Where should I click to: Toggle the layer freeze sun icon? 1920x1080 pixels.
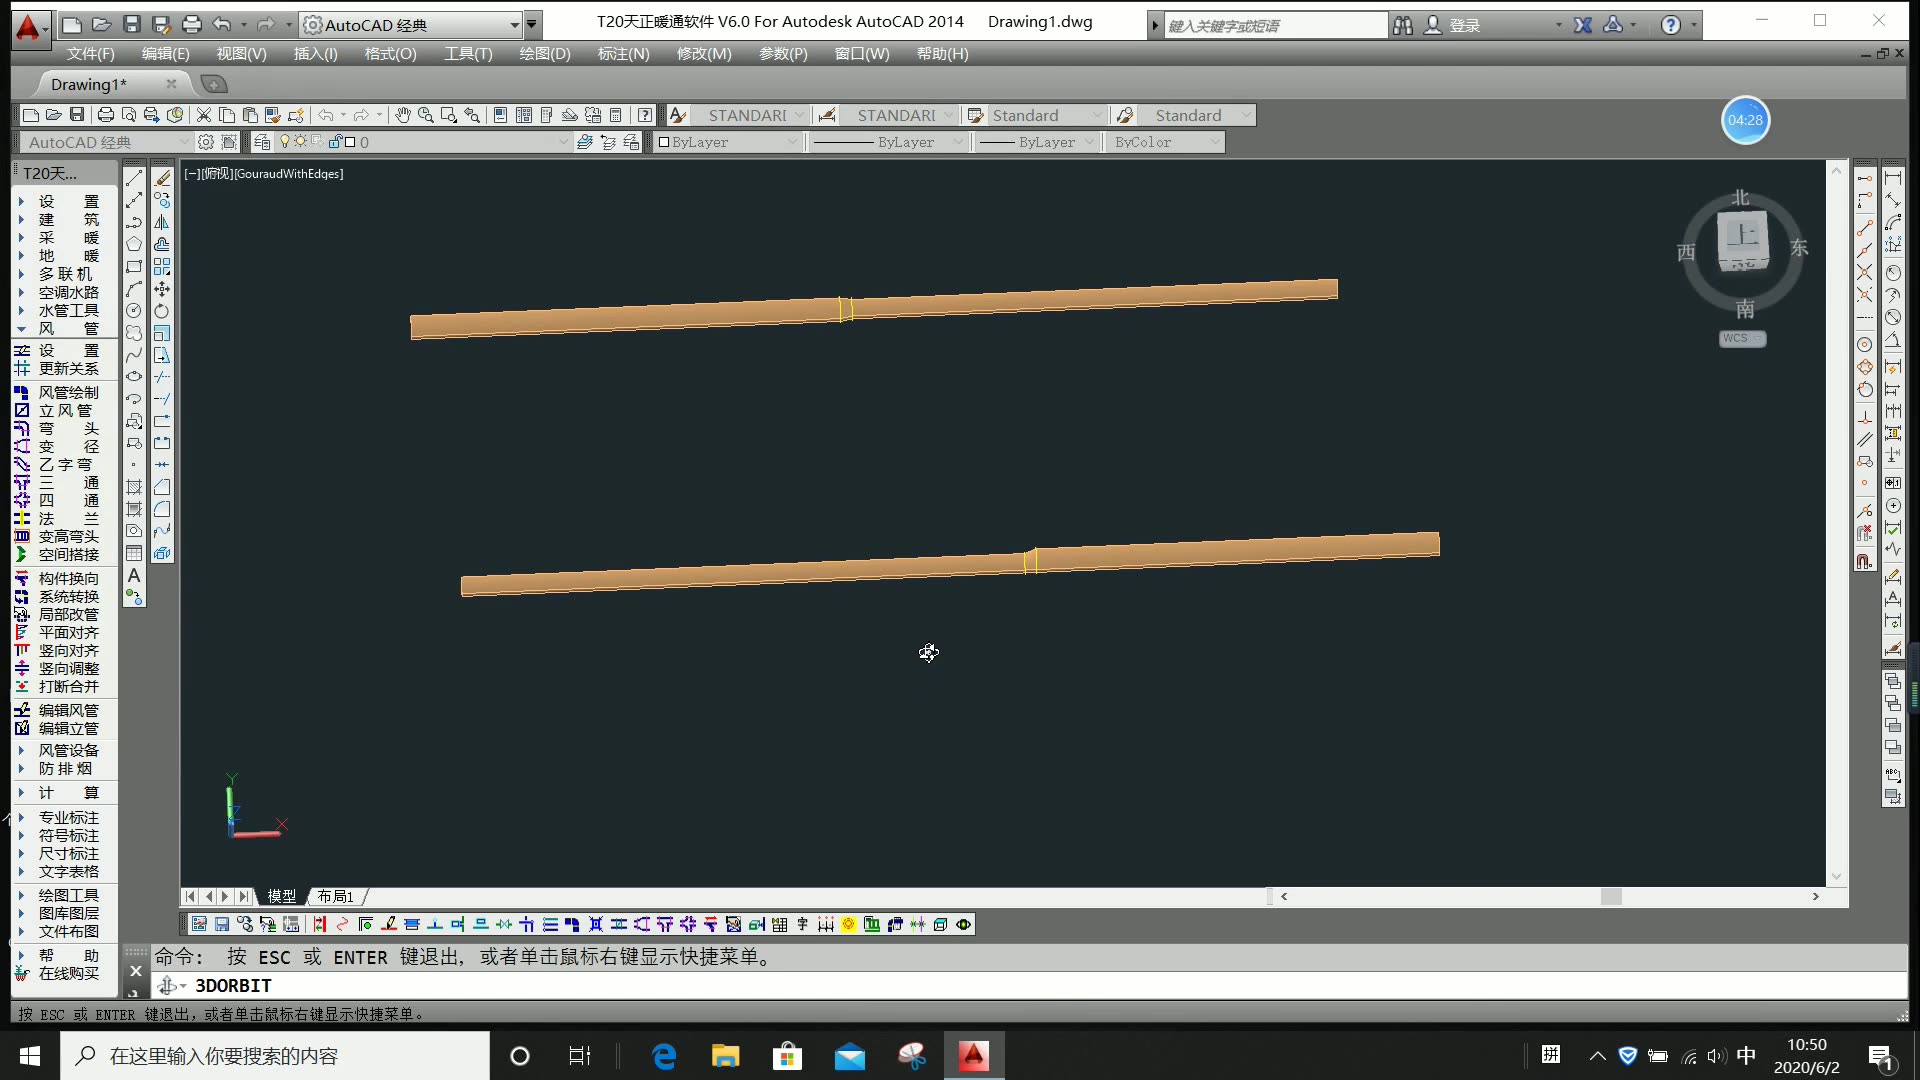[x=299, y=142]
